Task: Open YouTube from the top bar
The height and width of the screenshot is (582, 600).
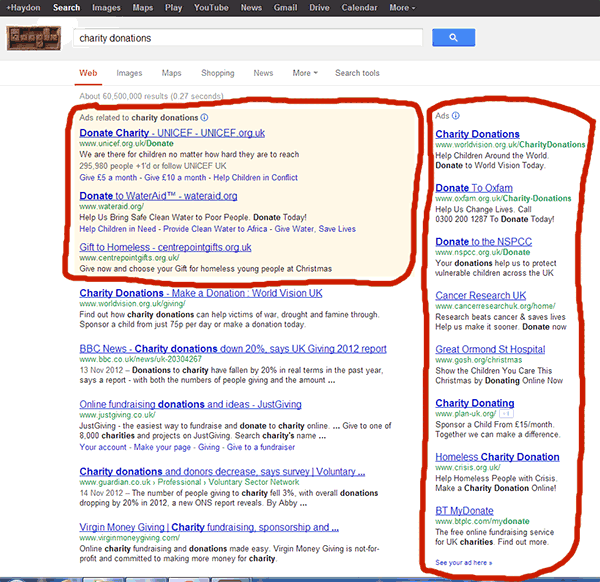Action: coord(211,8)
